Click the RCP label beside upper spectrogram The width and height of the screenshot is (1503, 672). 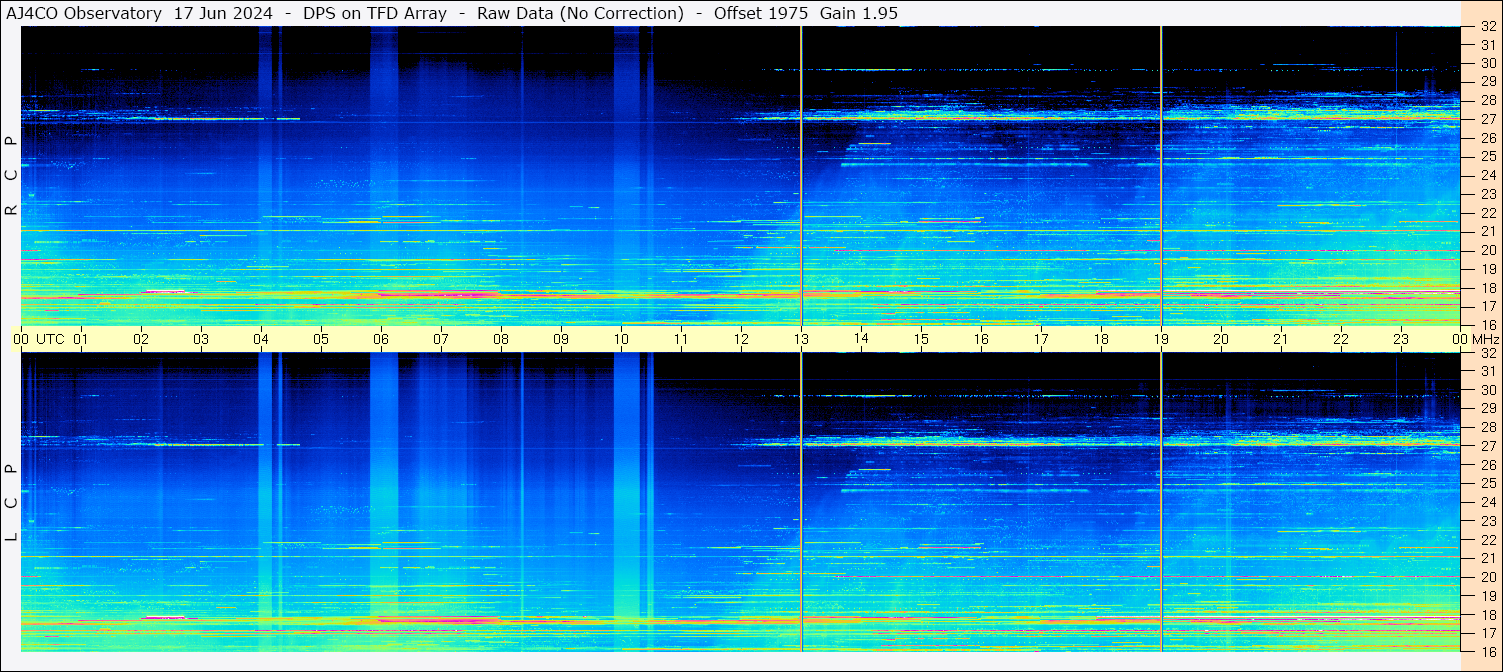pos(11,176)
